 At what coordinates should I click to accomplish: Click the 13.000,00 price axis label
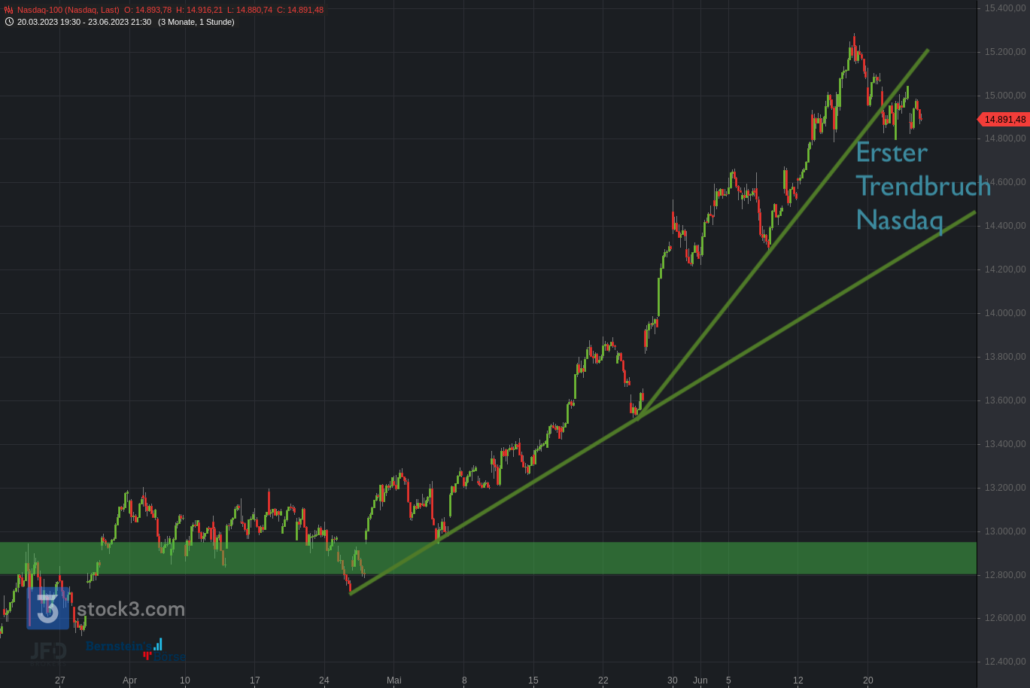(x=1005, y=531)
